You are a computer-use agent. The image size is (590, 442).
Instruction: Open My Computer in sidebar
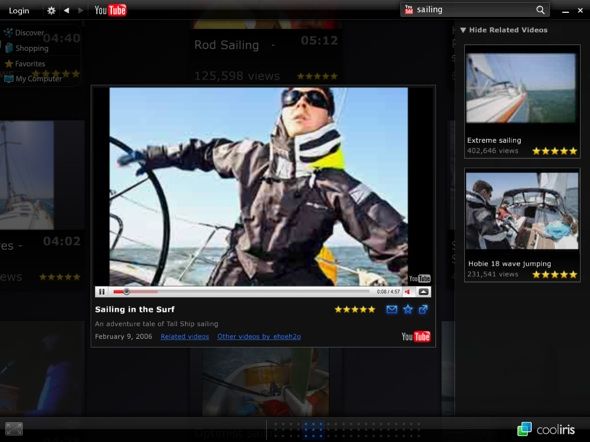33,79
